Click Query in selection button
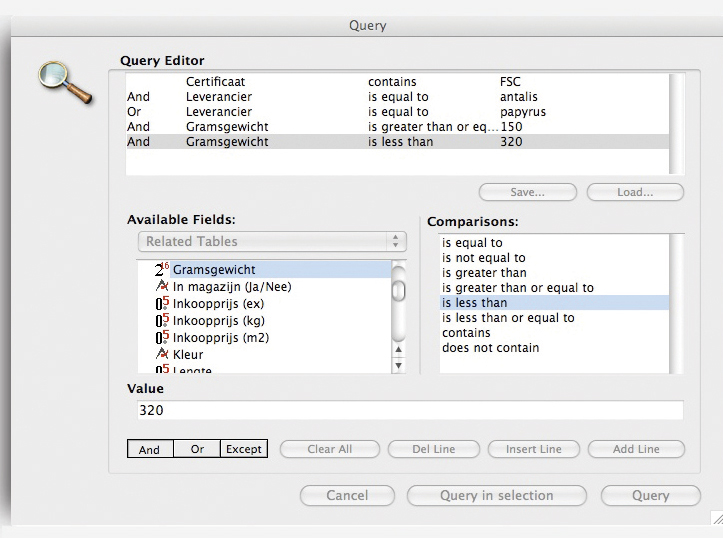This screenshot has width=723, height=538. [x=497, y=496]
